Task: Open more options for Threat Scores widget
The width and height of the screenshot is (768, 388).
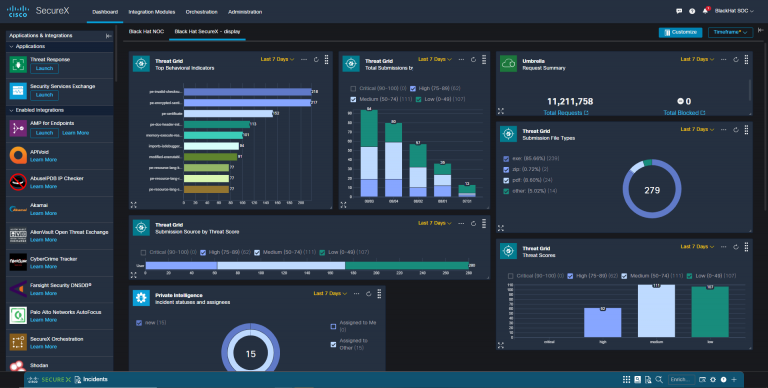Action: tap(723, 247)
